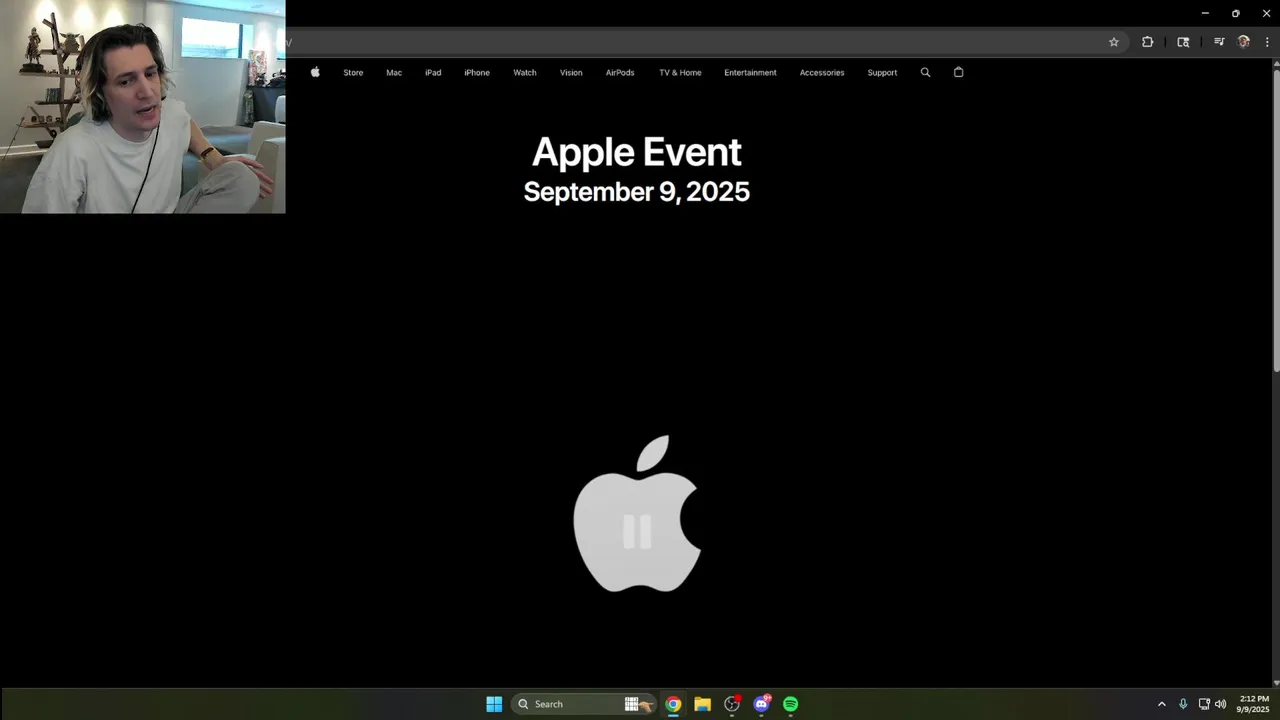Image resolution: width=1280 pixels, height=720 pixels.
Task: Click the page vertical scrollbar thumb
Action: click(1276, 220)
